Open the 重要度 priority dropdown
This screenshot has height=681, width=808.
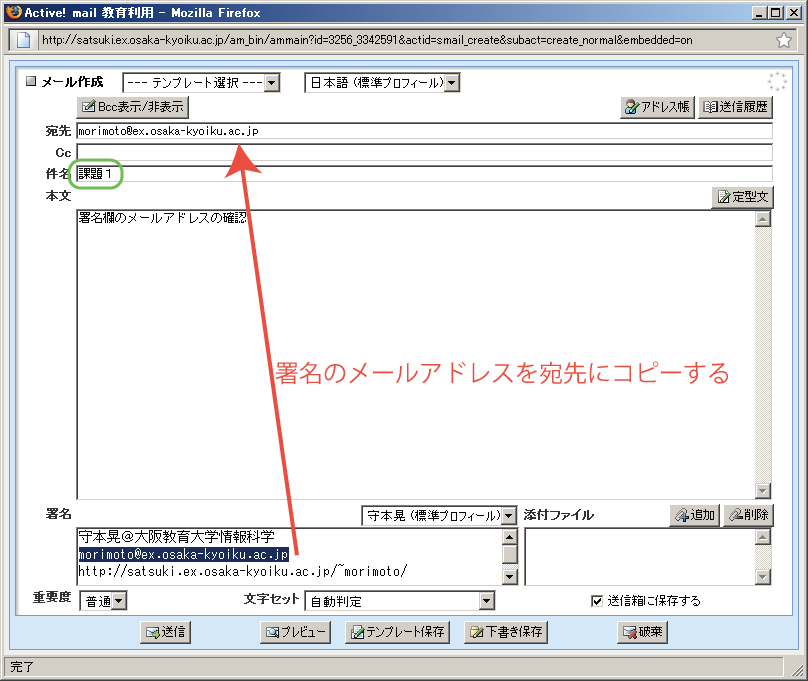104,601
